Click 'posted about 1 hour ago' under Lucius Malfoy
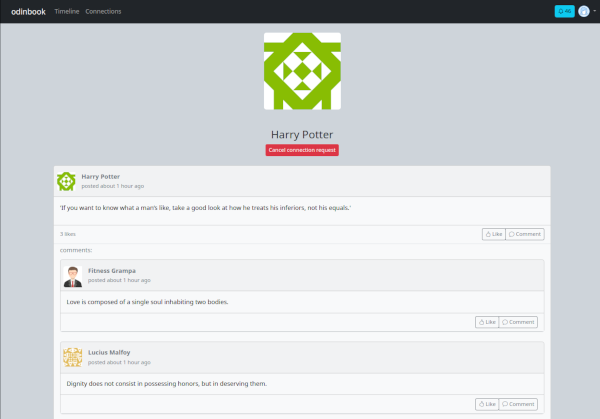Viewport: 600px width, 419px height. point(119,362)
